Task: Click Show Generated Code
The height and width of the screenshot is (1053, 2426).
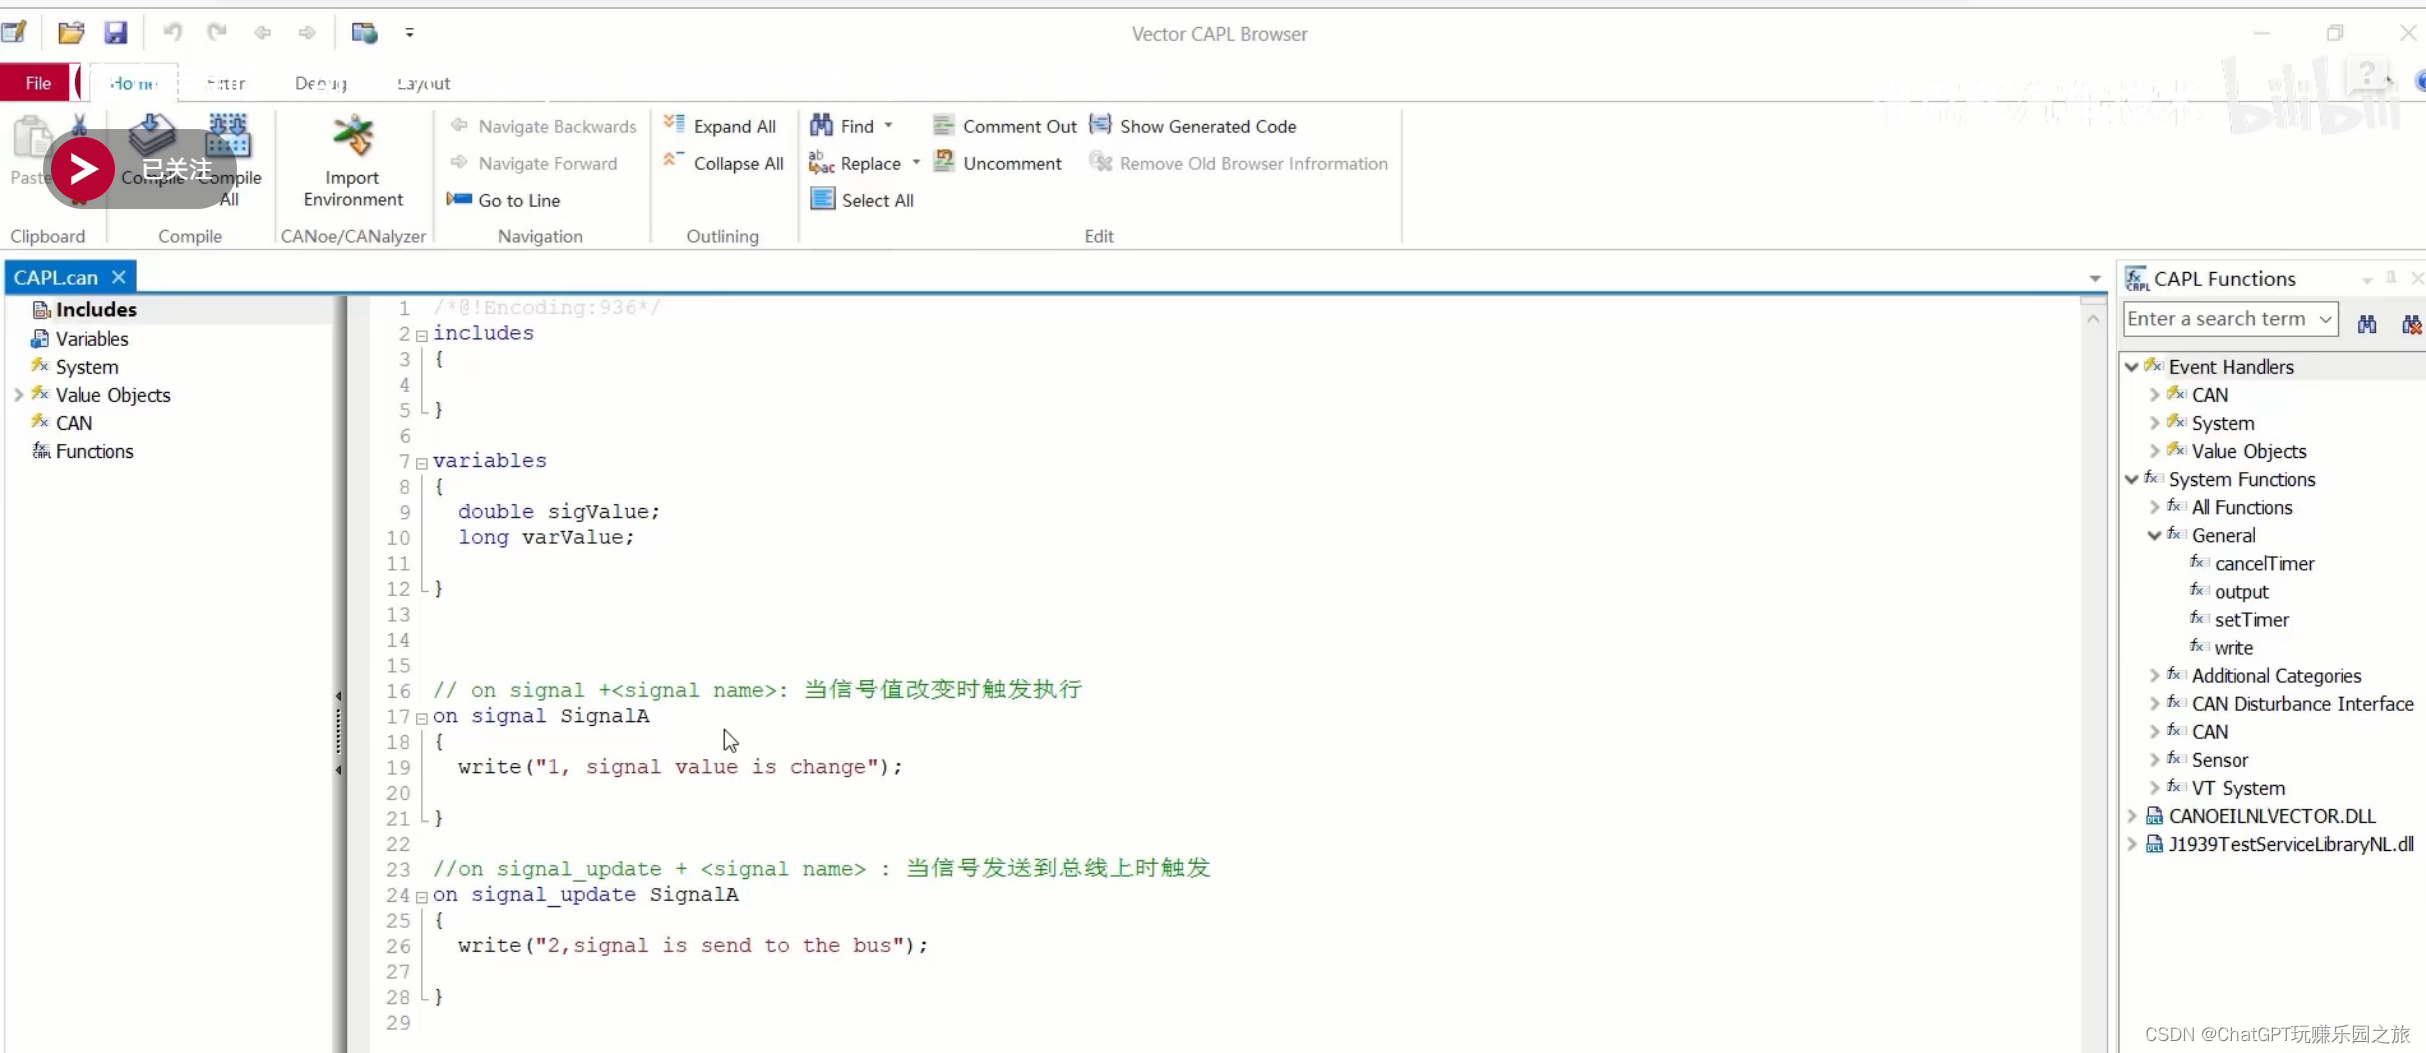Action: tap(1193, 126)
